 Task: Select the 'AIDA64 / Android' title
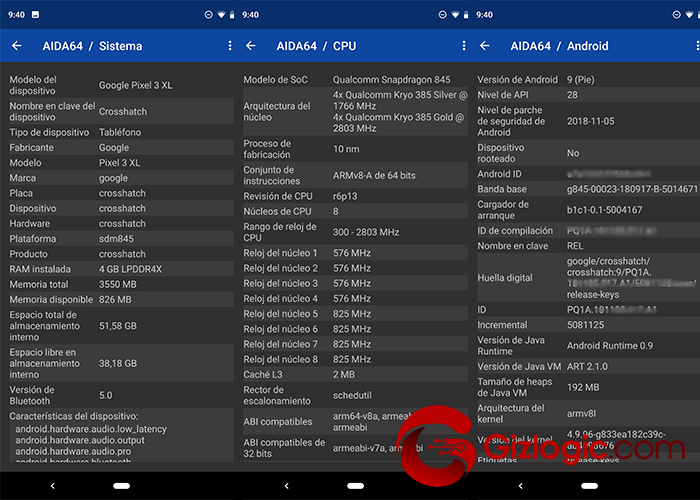pos(559,46)
